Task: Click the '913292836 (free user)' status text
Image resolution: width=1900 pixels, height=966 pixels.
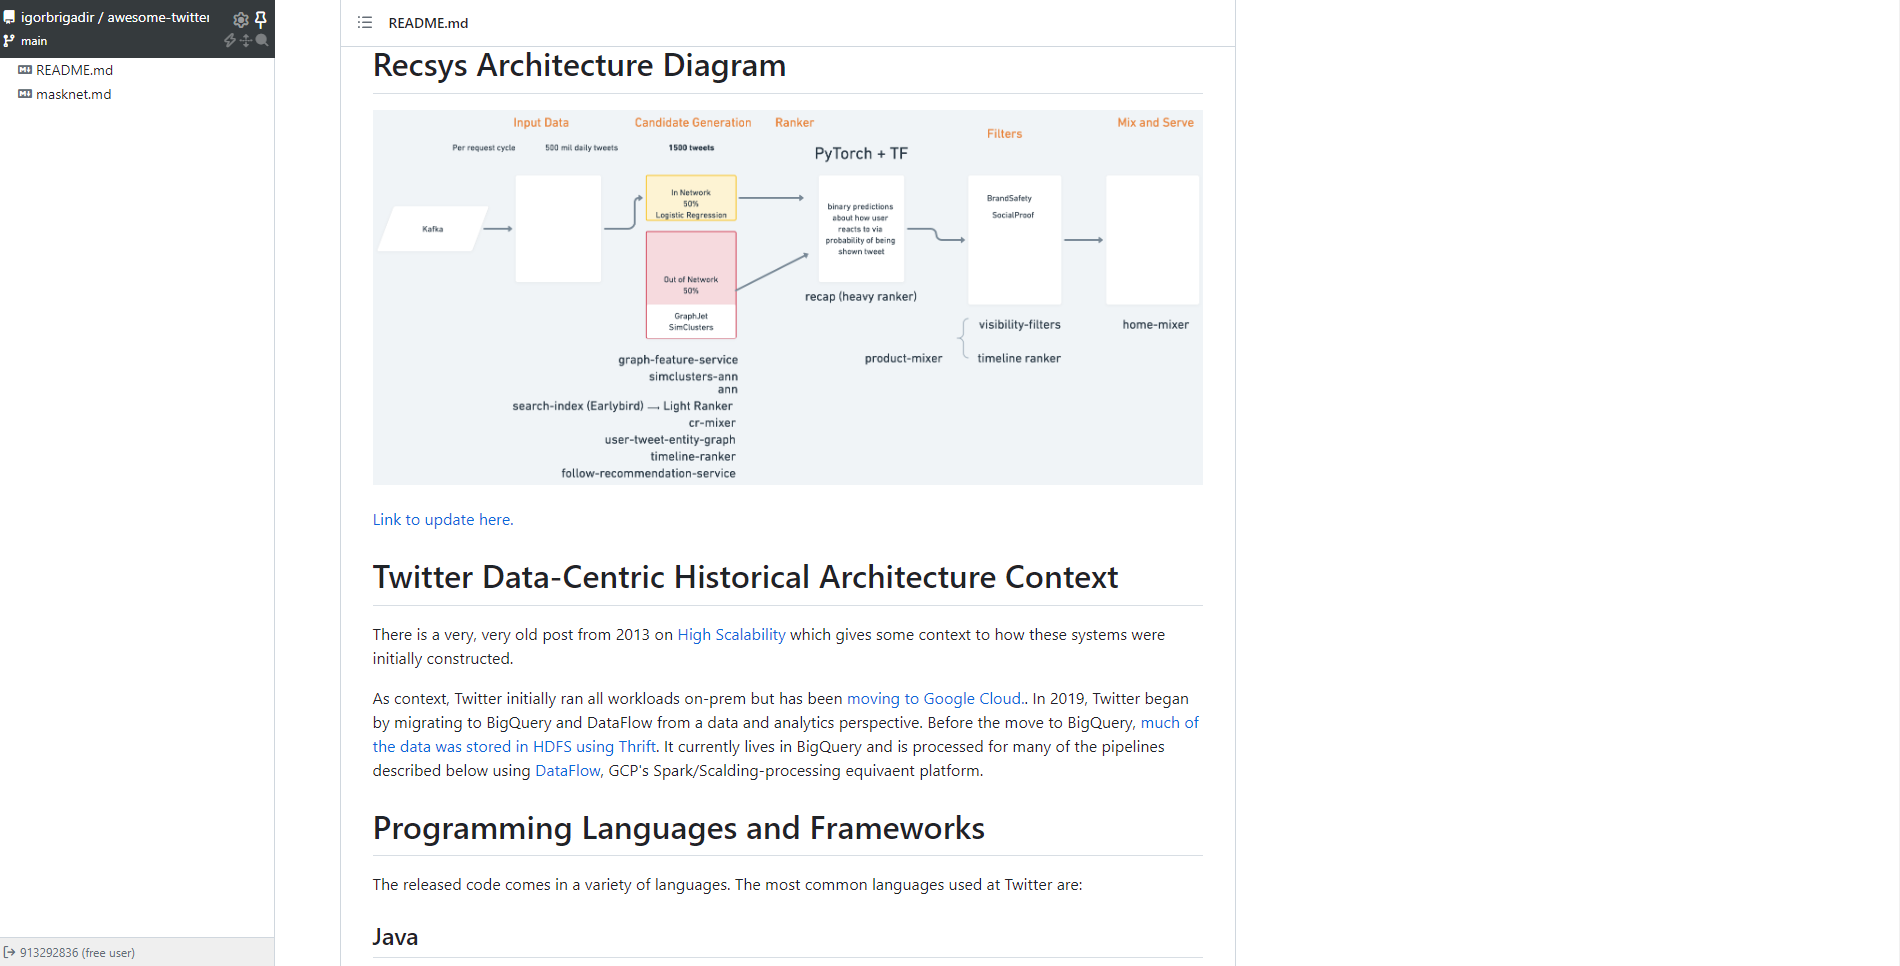Action: pyautogui.click(x=77, y=953)
